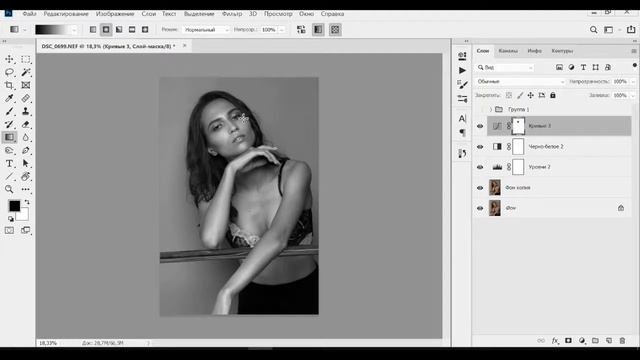
Task: Hide the Фон копия layer
Action: (x=480, y=188)
